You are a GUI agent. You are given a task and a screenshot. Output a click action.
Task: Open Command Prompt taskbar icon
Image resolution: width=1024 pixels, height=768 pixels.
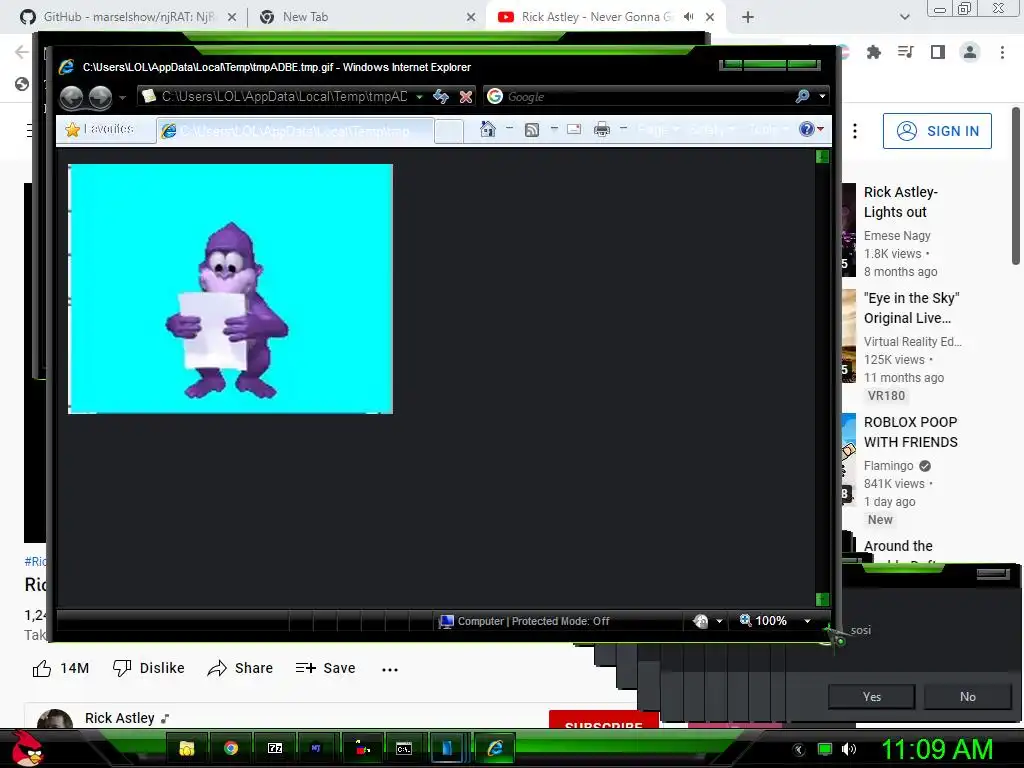pyautogui.click(x=404, y=748)
